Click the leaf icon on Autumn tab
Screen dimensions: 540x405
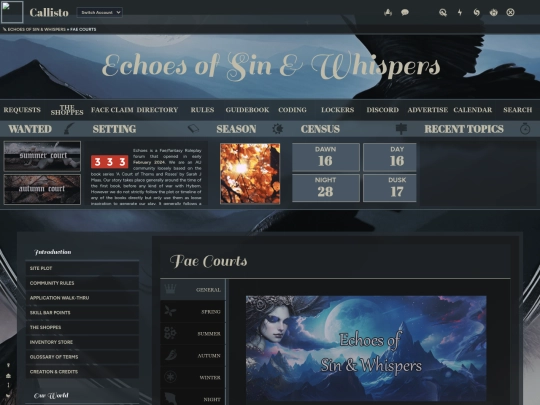coord(170,355)
